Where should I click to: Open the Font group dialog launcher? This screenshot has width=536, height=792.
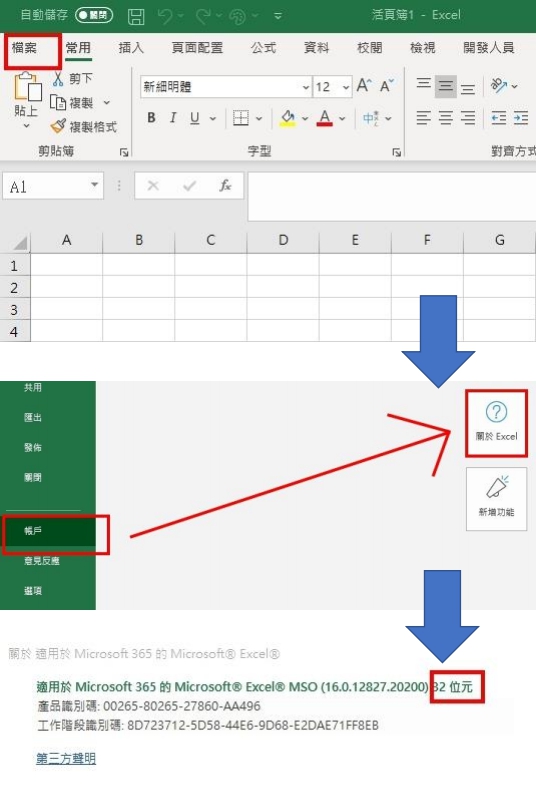coord(397,152)
